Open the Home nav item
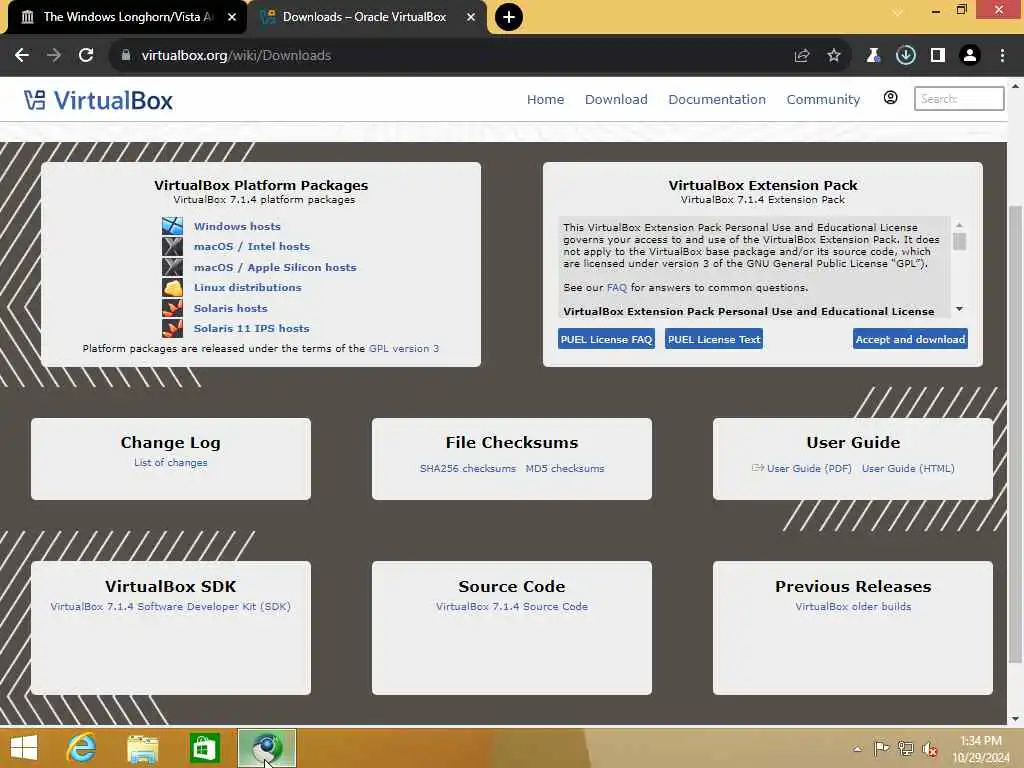This screenshot has height=768, width=1024. click(x=545, y=99)
